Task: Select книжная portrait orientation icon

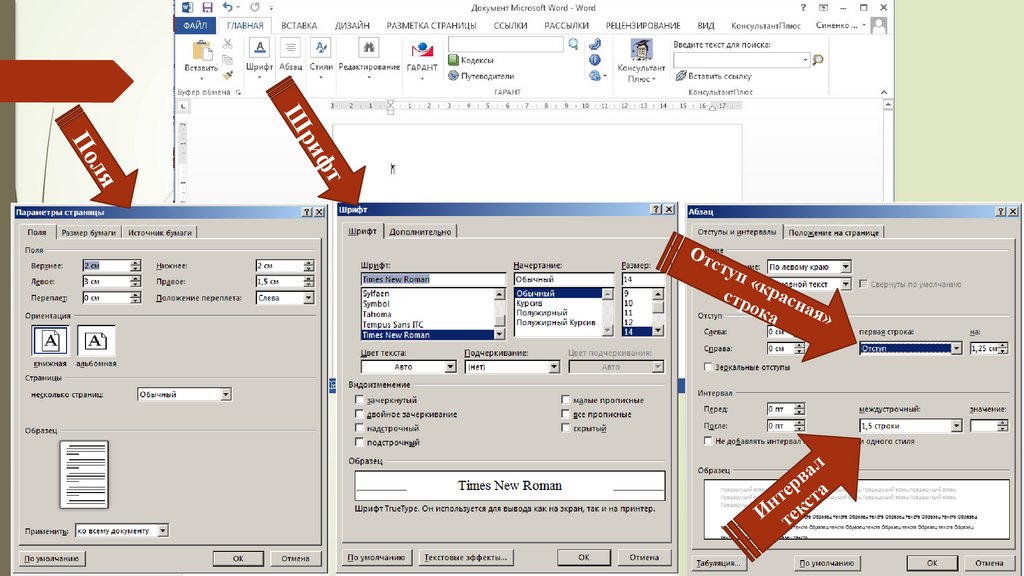Action: 50,341
